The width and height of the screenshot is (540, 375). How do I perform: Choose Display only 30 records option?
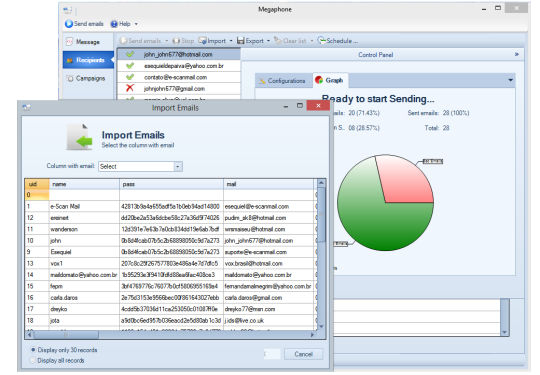(x=63, y=350)
